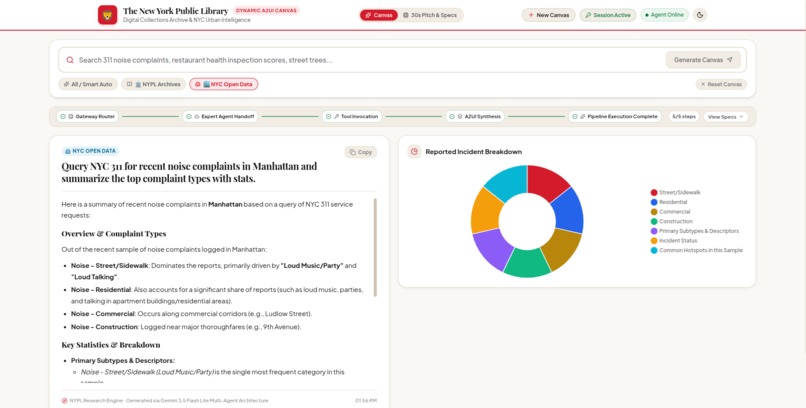Screen dimensions: 806x408
Task: Click the cyan Common Hotspots donut segment
Action: (x=507, y=182)
